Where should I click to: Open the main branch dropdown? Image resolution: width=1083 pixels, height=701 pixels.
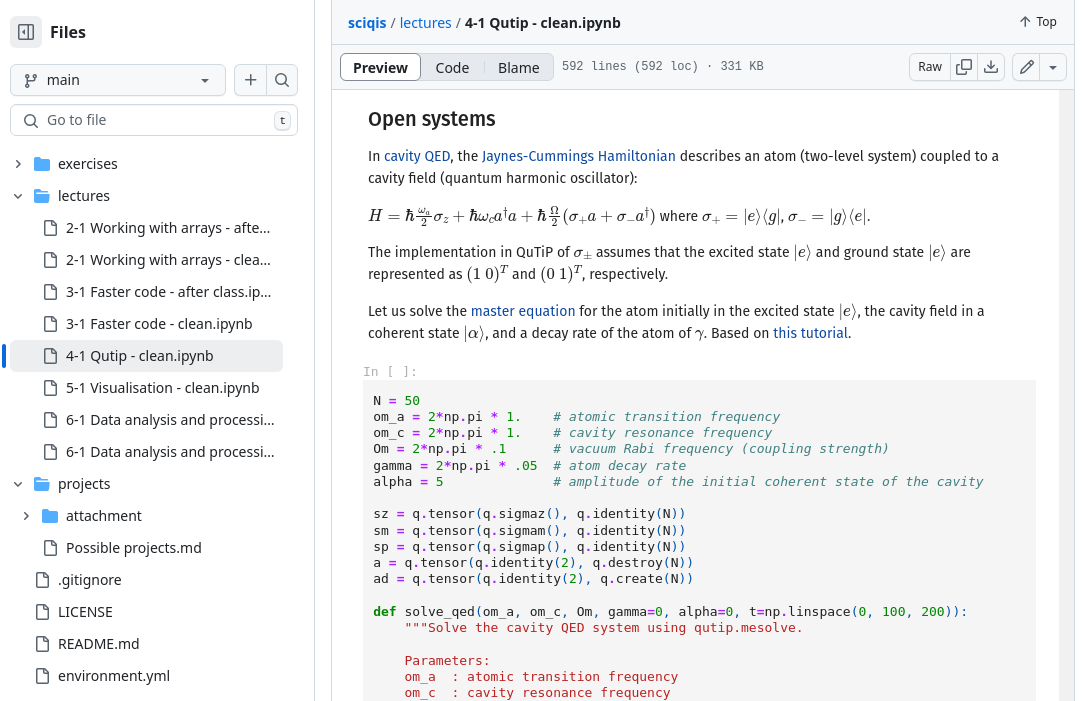118,80
